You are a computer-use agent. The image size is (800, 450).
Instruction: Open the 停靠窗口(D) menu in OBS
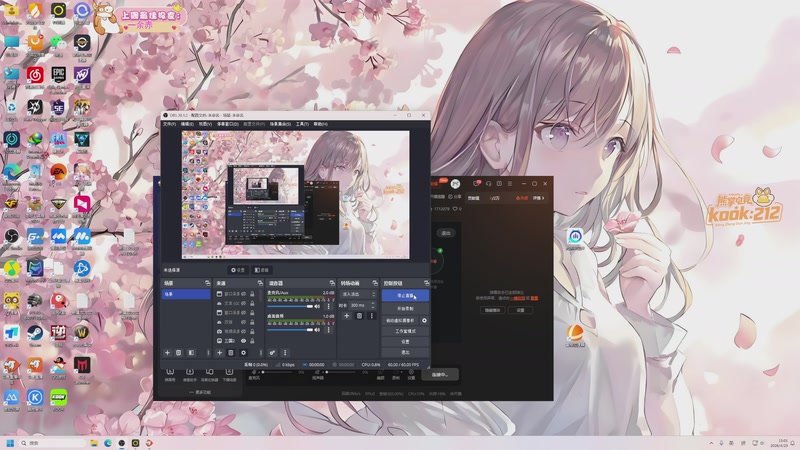coord(228,124)
